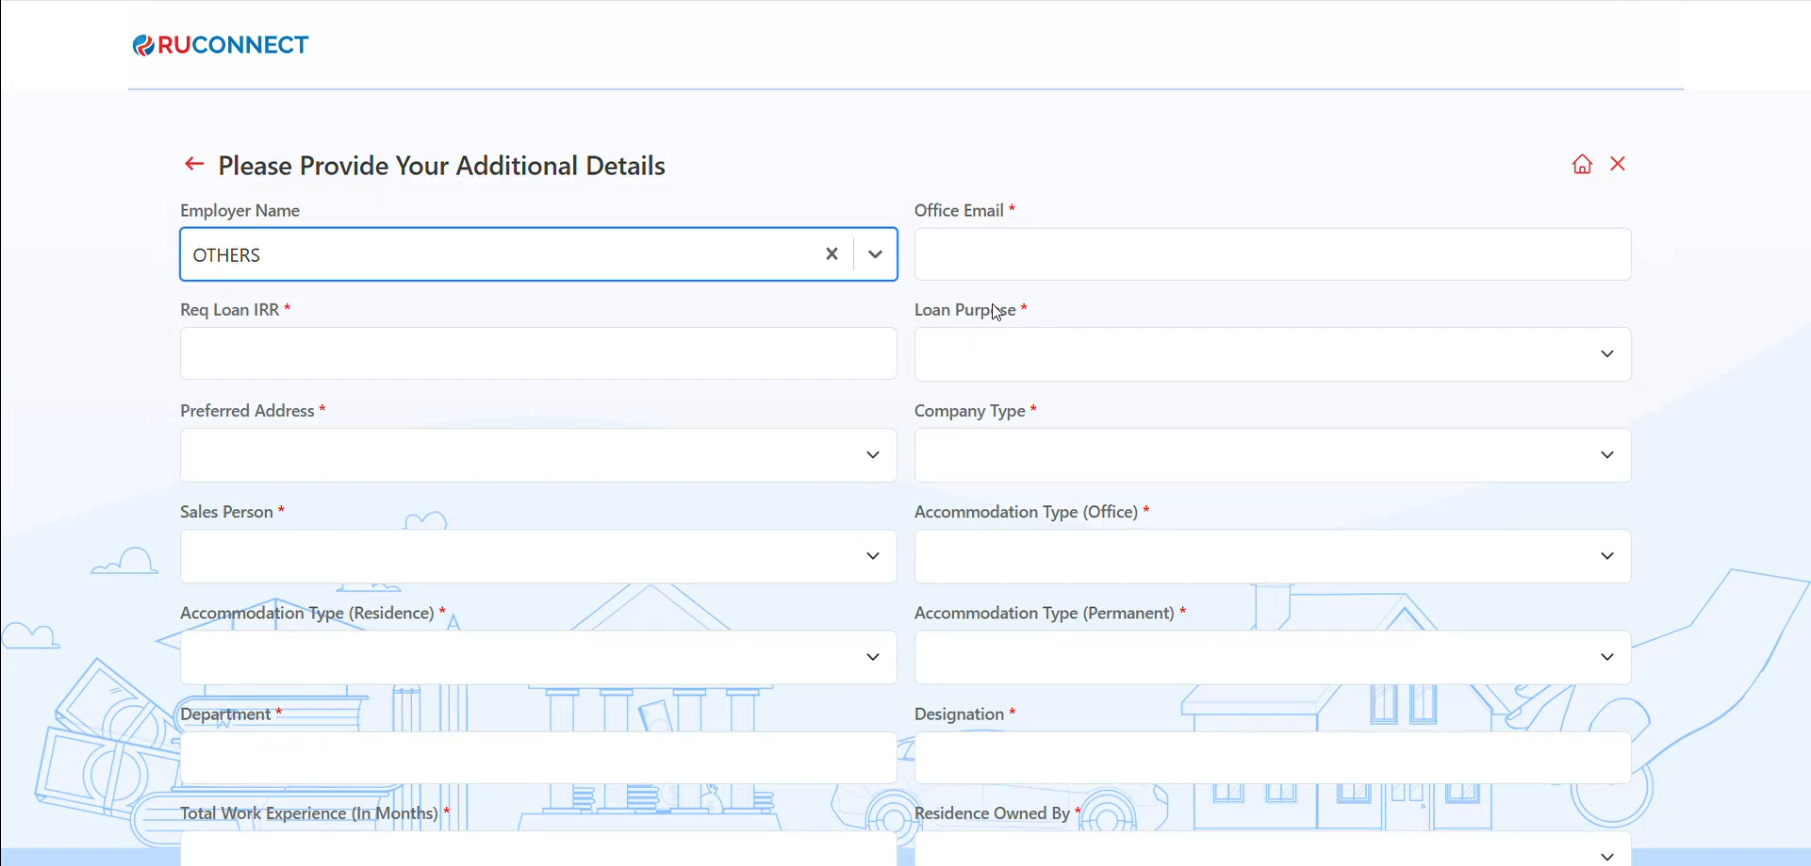The height and width of the screenshot is (866, 1811).
Task: Open the Sales Person dropdown
Action: (x=538, y=556)
